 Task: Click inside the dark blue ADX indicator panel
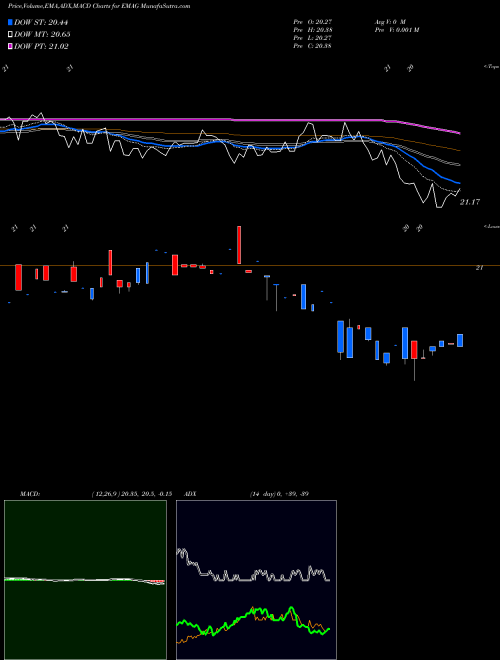tap(256, 580)
